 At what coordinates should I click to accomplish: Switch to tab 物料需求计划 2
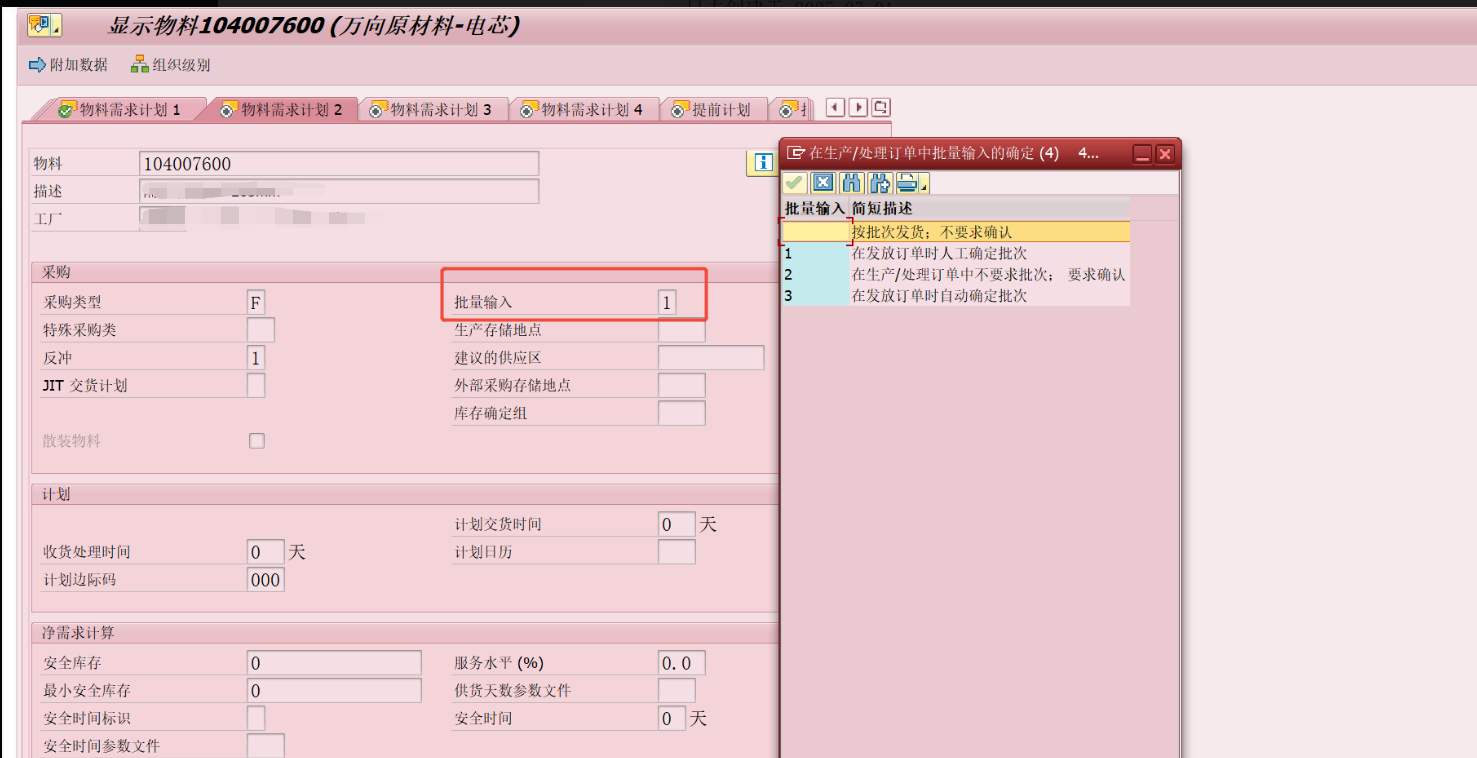281,110
